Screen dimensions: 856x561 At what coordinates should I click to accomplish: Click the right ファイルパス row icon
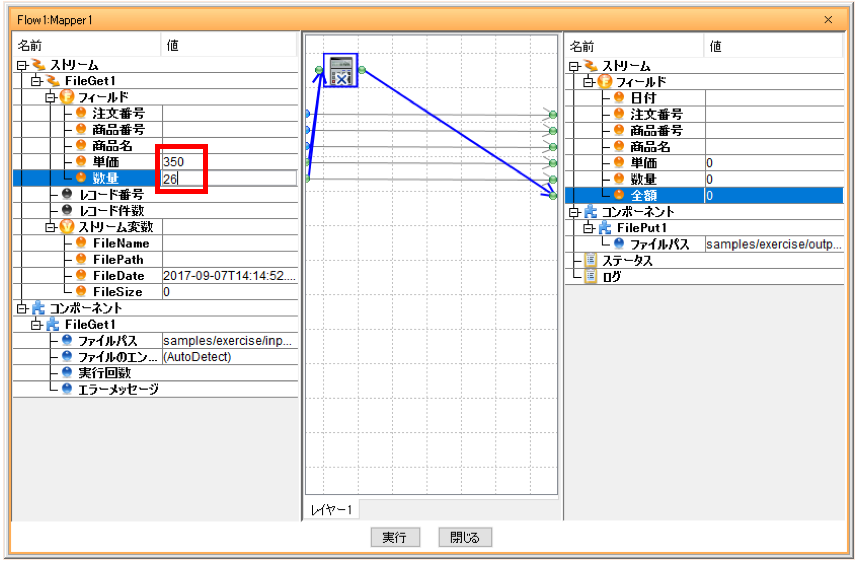point(619,243)
